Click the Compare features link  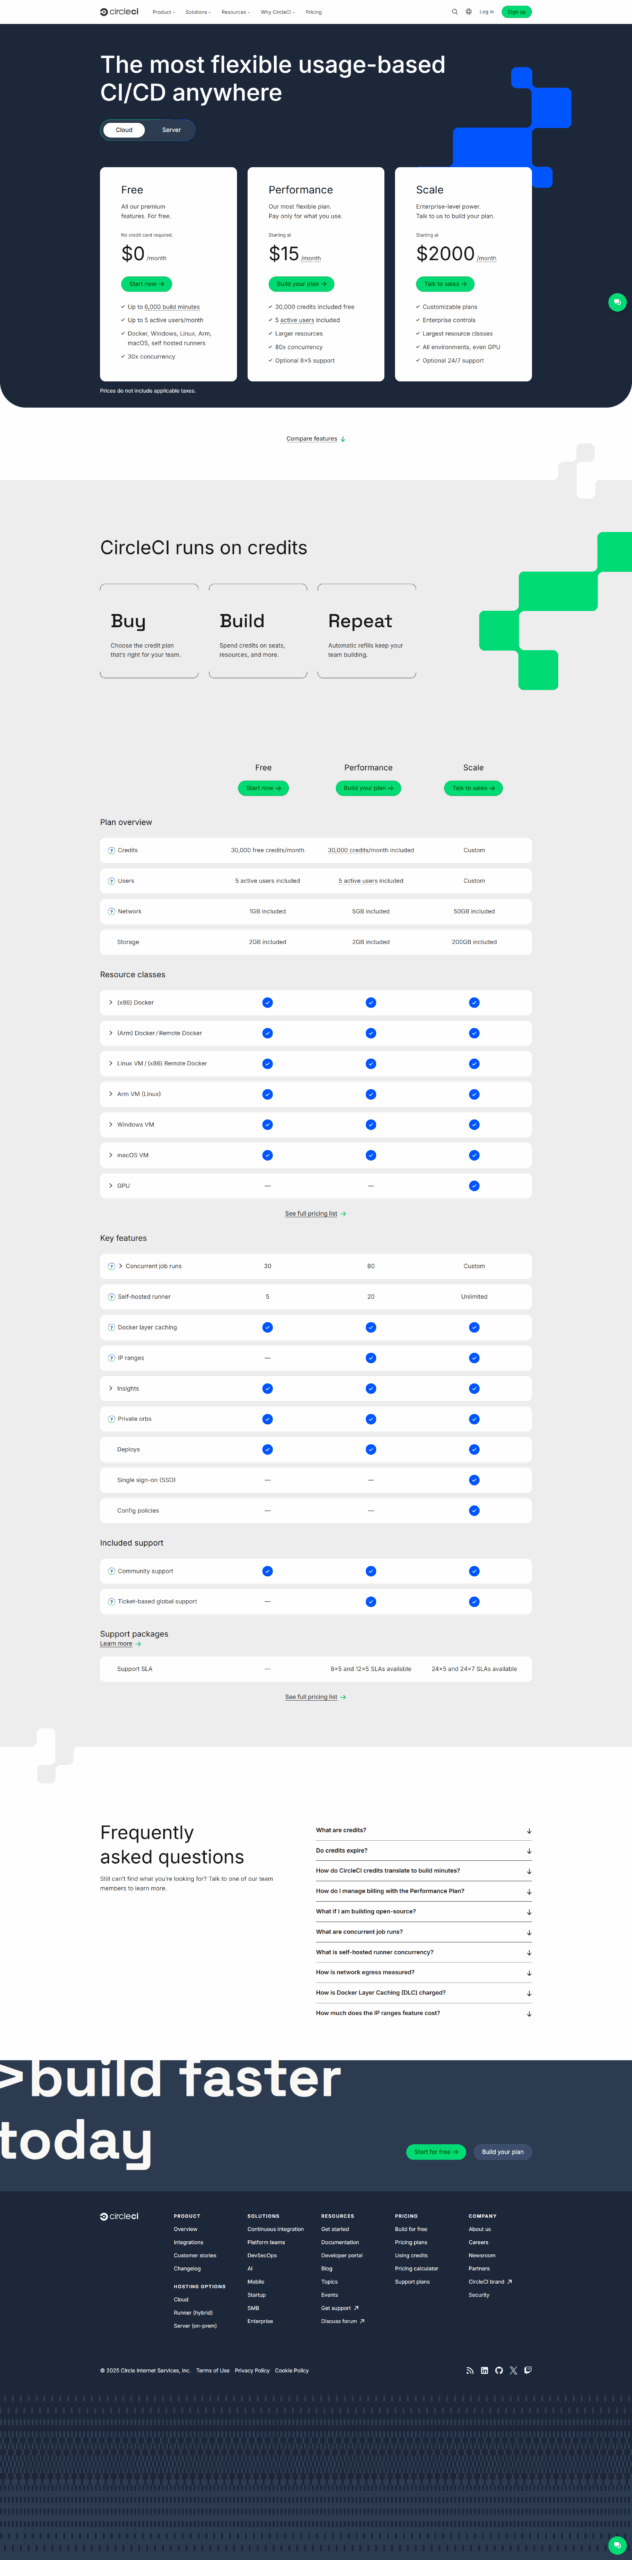315,439
